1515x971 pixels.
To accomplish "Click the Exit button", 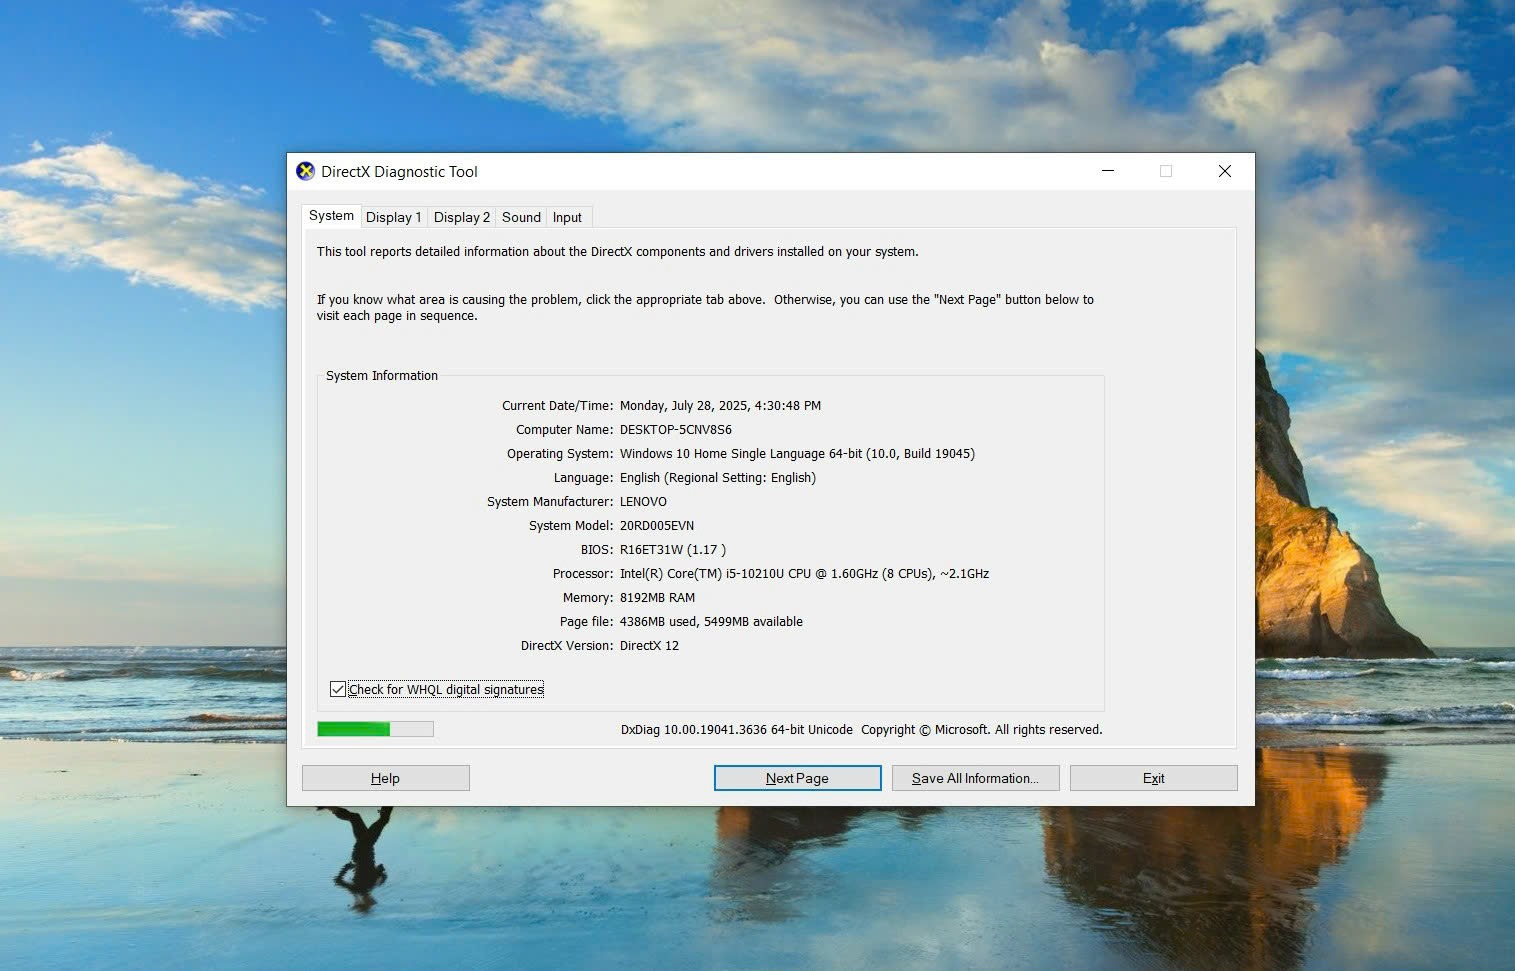I will coord(1153,778).
